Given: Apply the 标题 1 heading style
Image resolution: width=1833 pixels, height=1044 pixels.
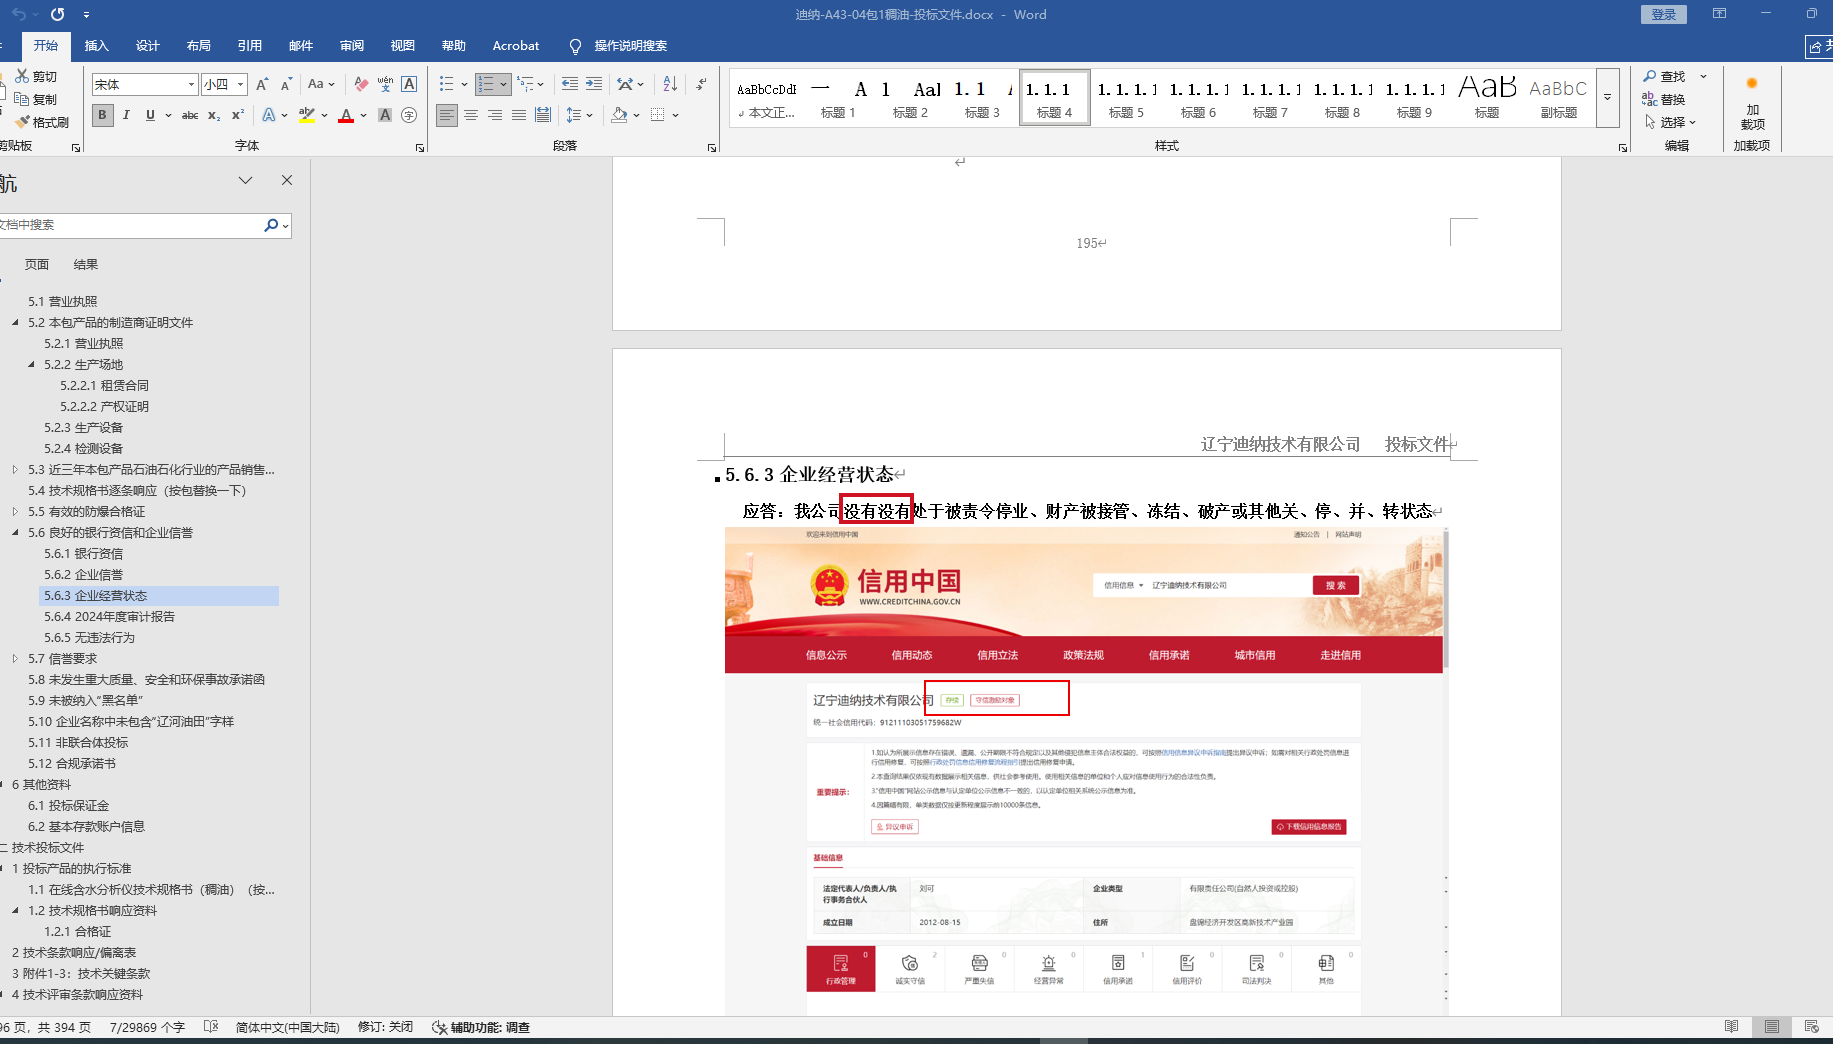Looking at the screenshot, I should 838,98.
